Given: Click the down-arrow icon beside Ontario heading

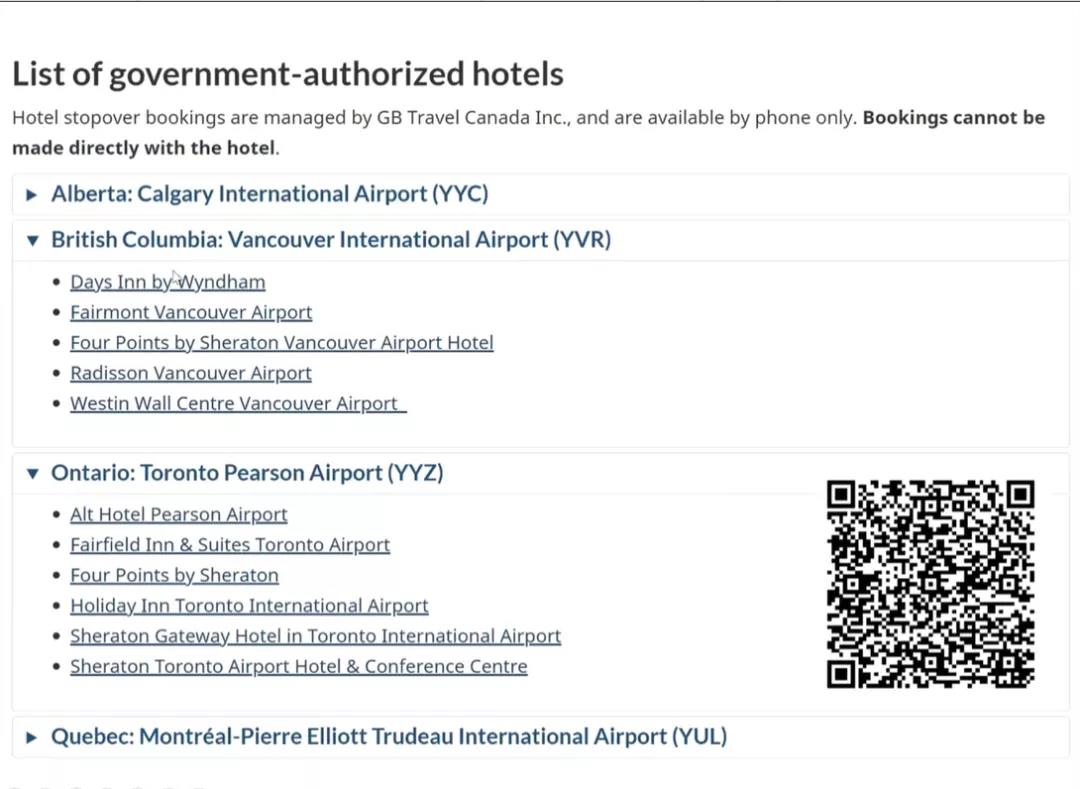Looking at the screenshot, I should pos(32,474).
